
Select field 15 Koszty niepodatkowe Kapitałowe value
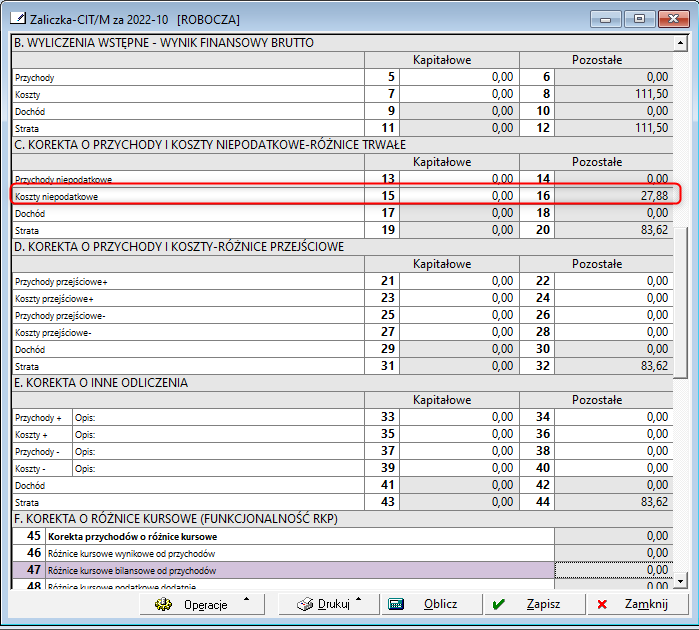click(459, 196)
